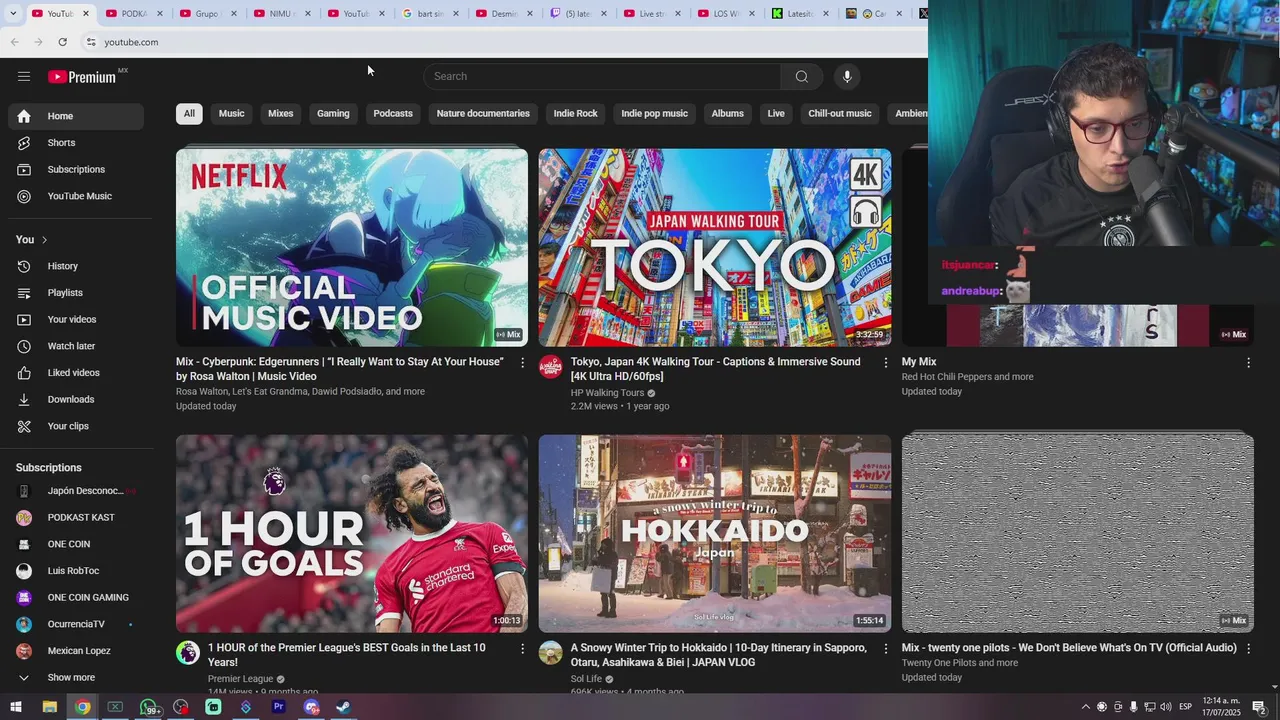
Task: Open the Windows notification center
Action: click(1259, 707)
